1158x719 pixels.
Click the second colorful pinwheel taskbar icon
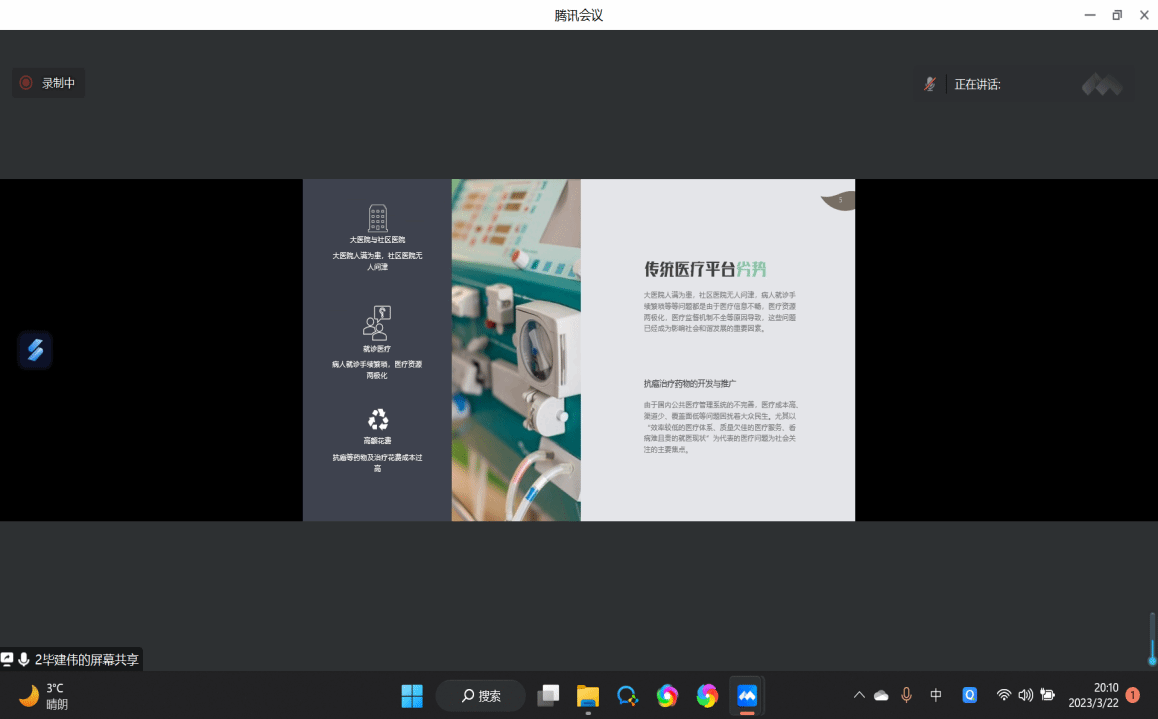point(707,695)
